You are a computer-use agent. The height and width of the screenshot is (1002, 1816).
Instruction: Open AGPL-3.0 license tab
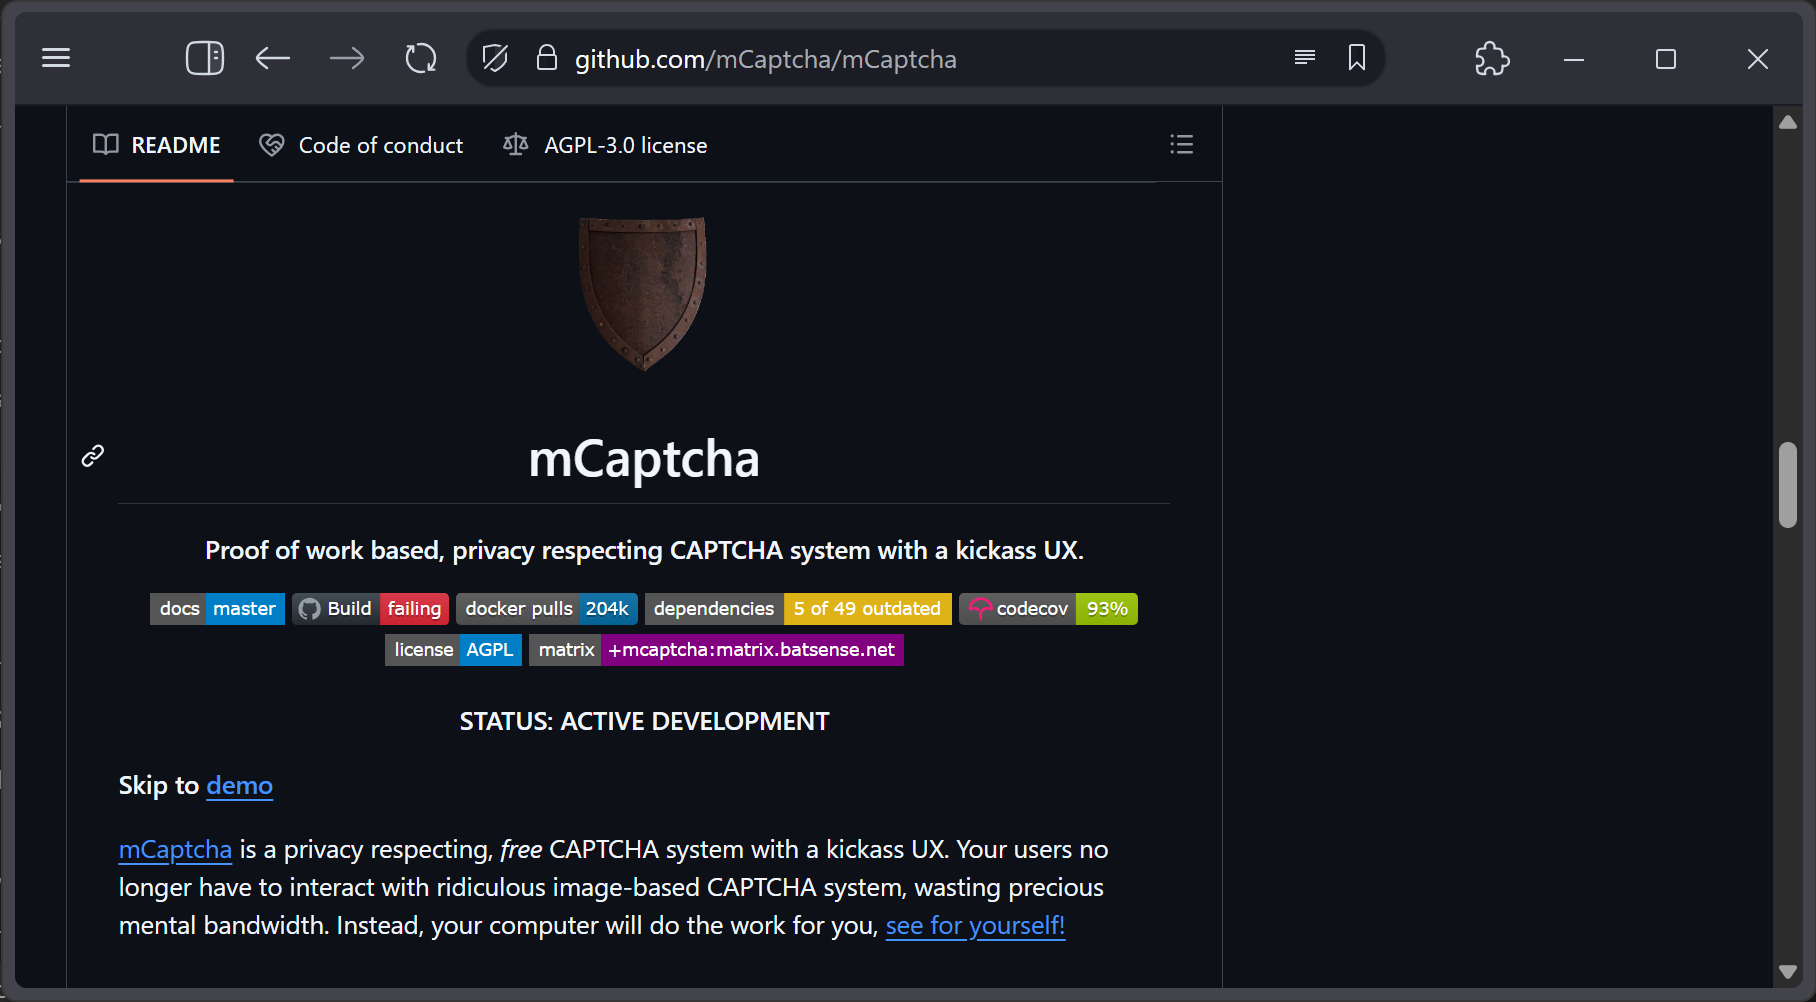[605, 145]
